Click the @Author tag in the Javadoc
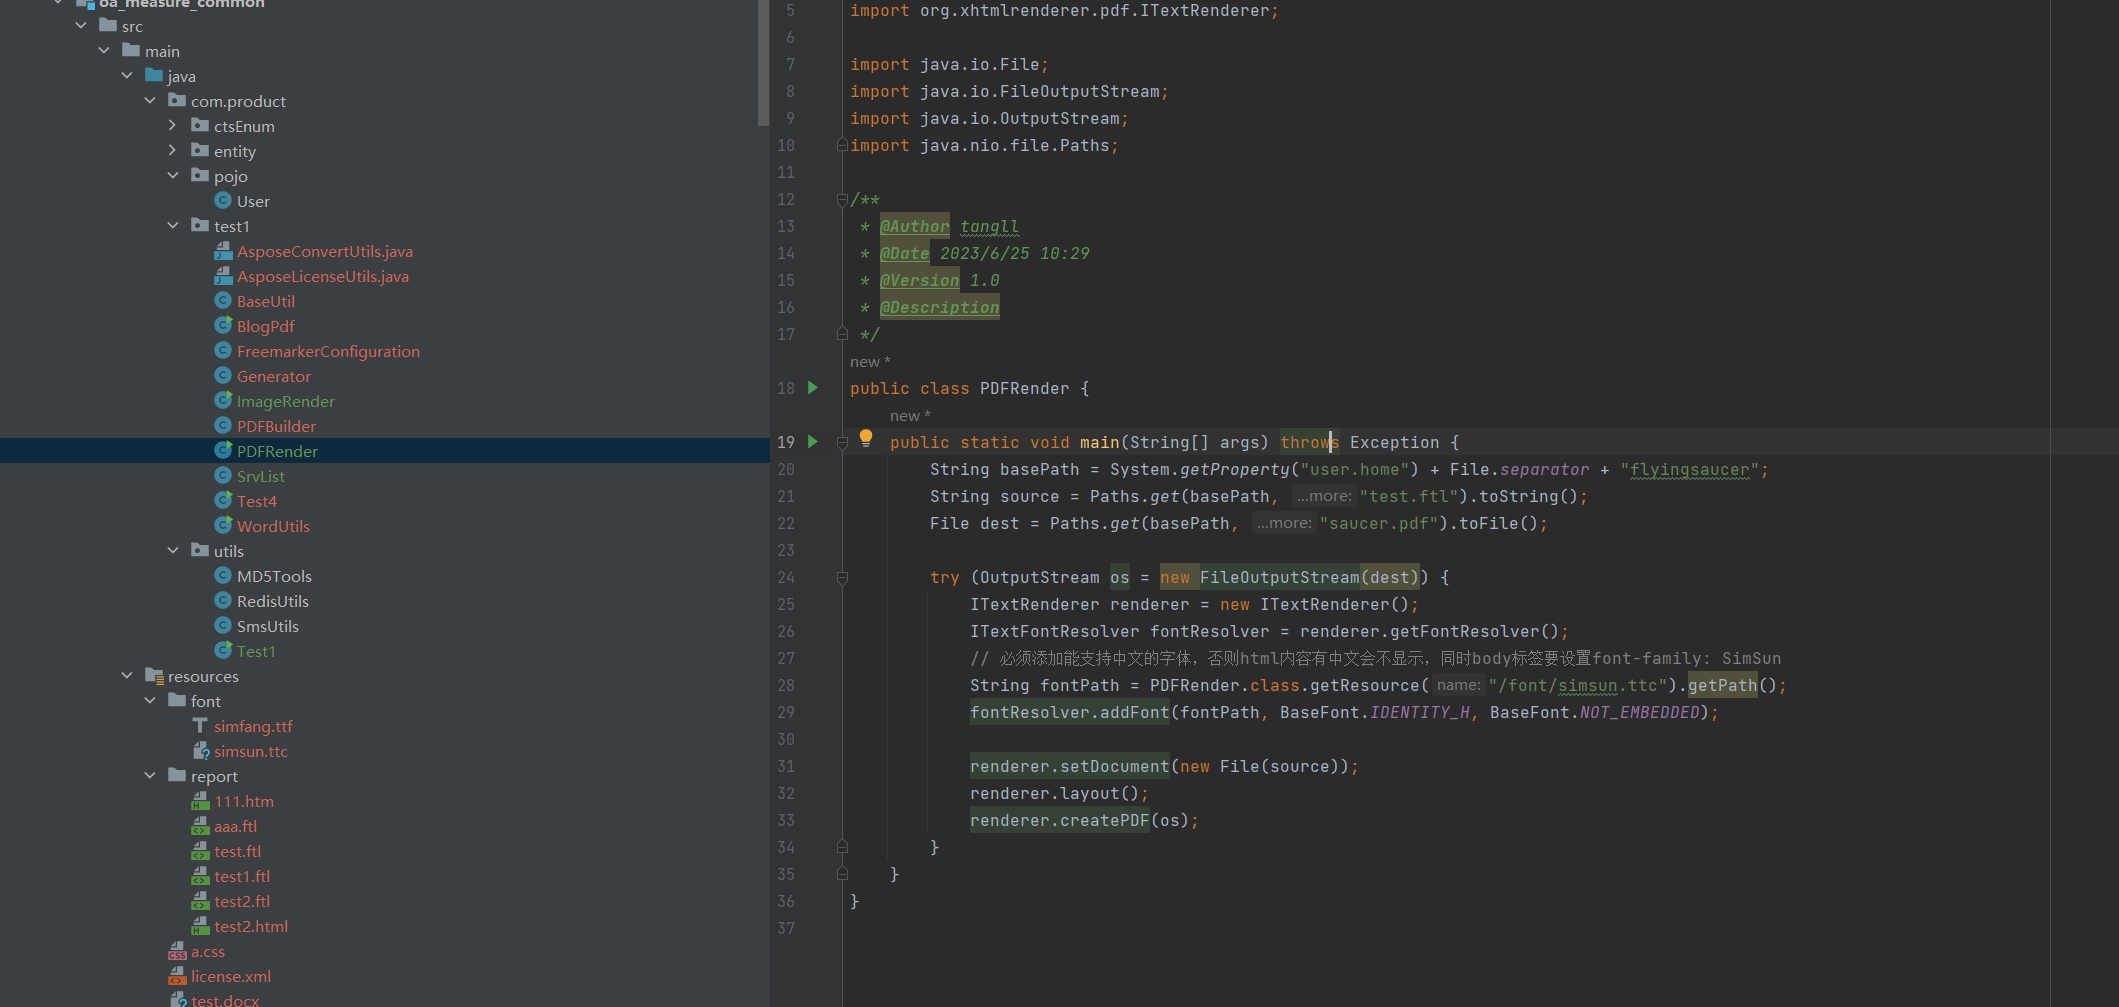The width and height of the screenshot is (2119, 1007). (x=914, y=226)
